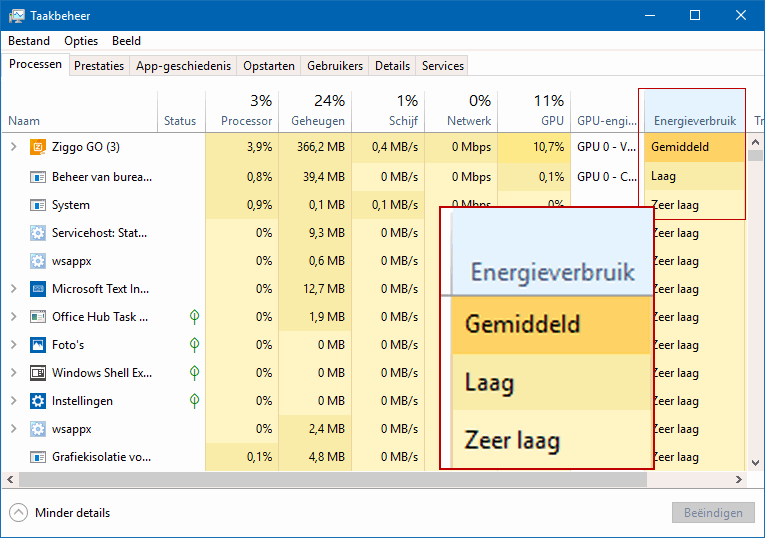Expand the Ziggo GO (3) process group
The image size is (765, 538).
point(14,147)
